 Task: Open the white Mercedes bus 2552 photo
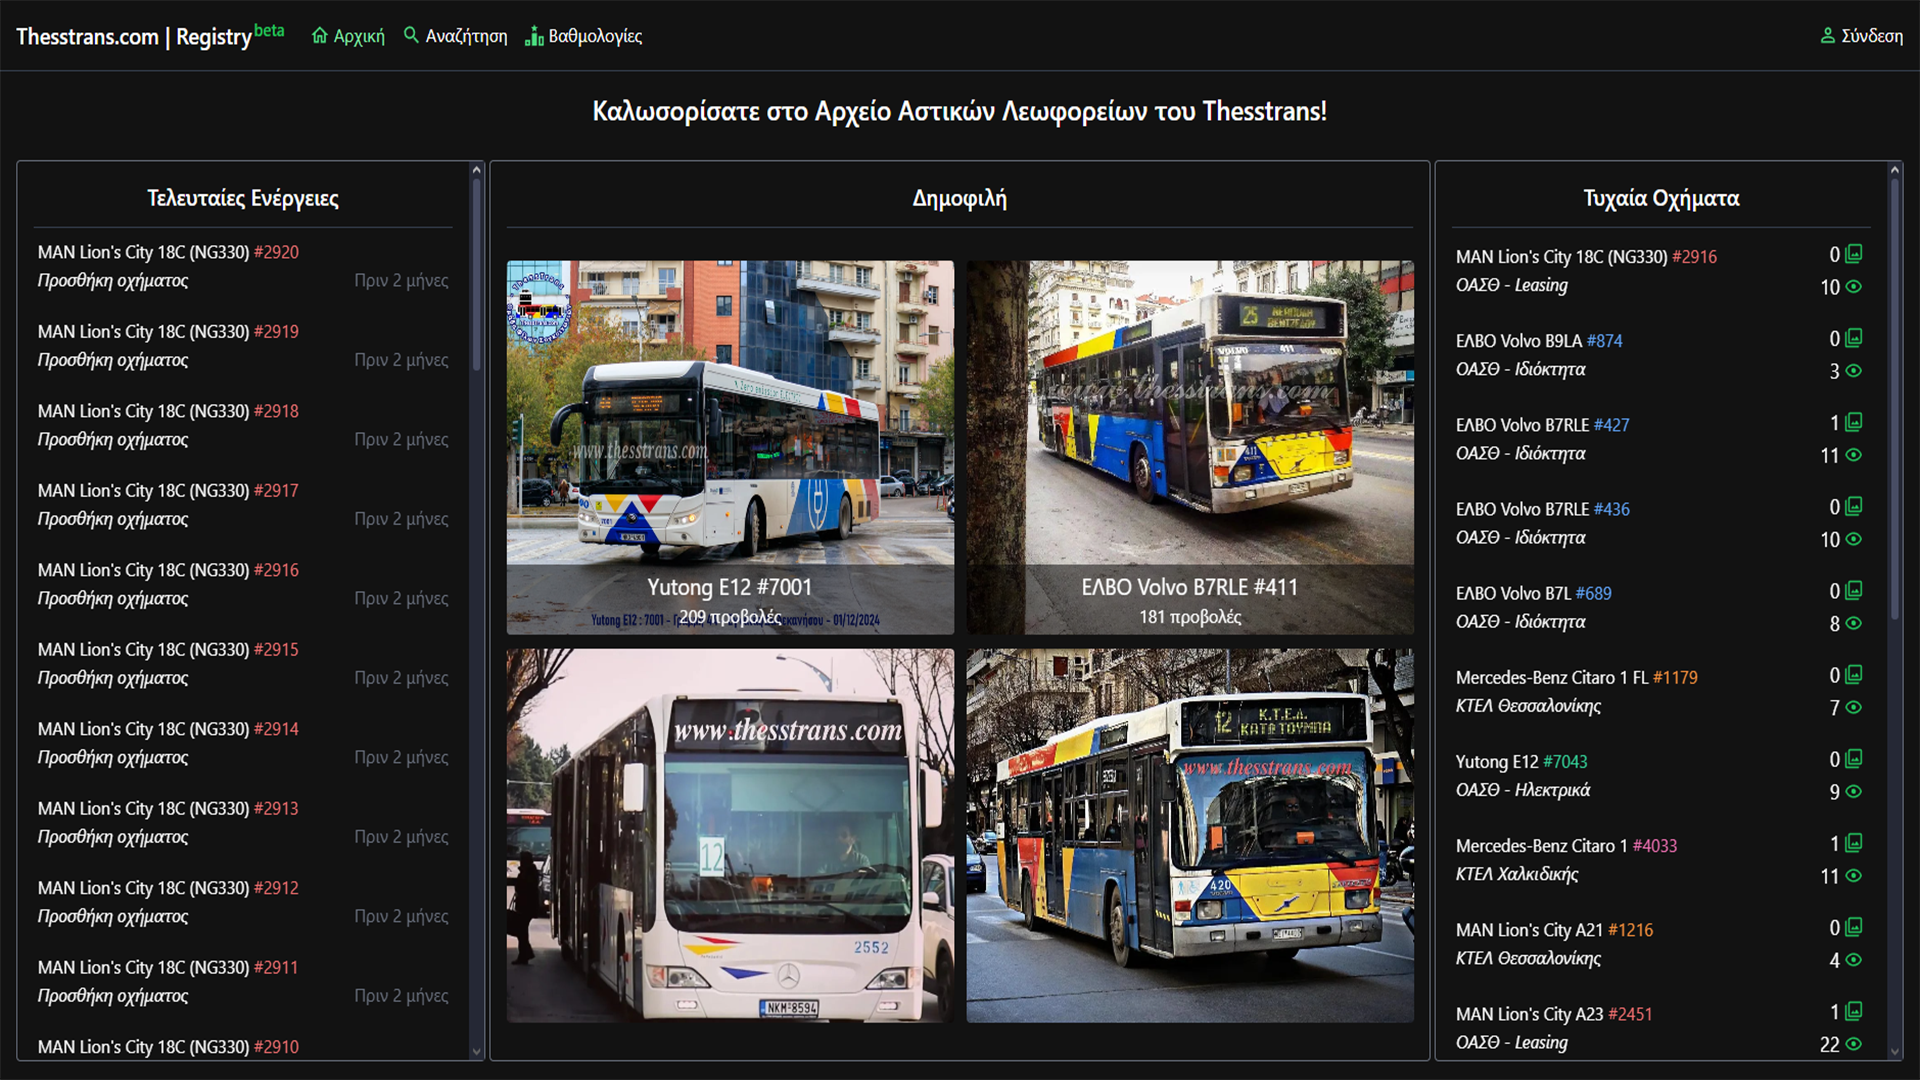point(730,835)
